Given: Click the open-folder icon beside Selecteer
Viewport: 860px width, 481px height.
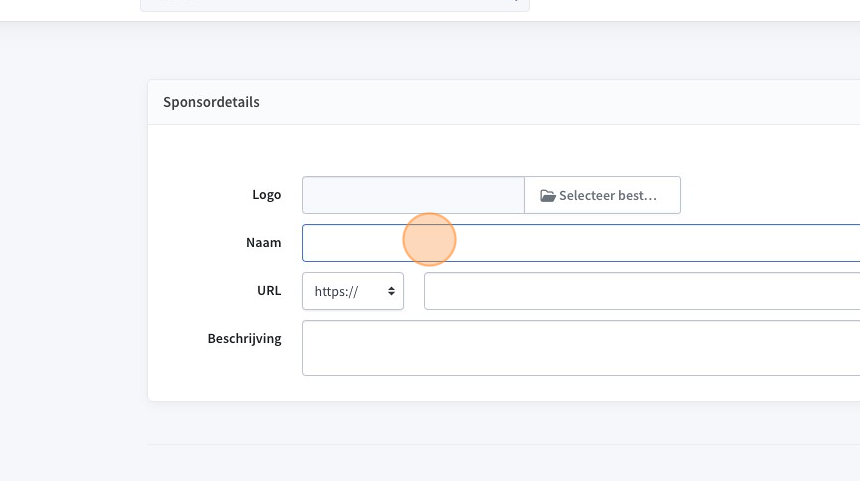Looking at the screenshot, I should tap(547, 196).
